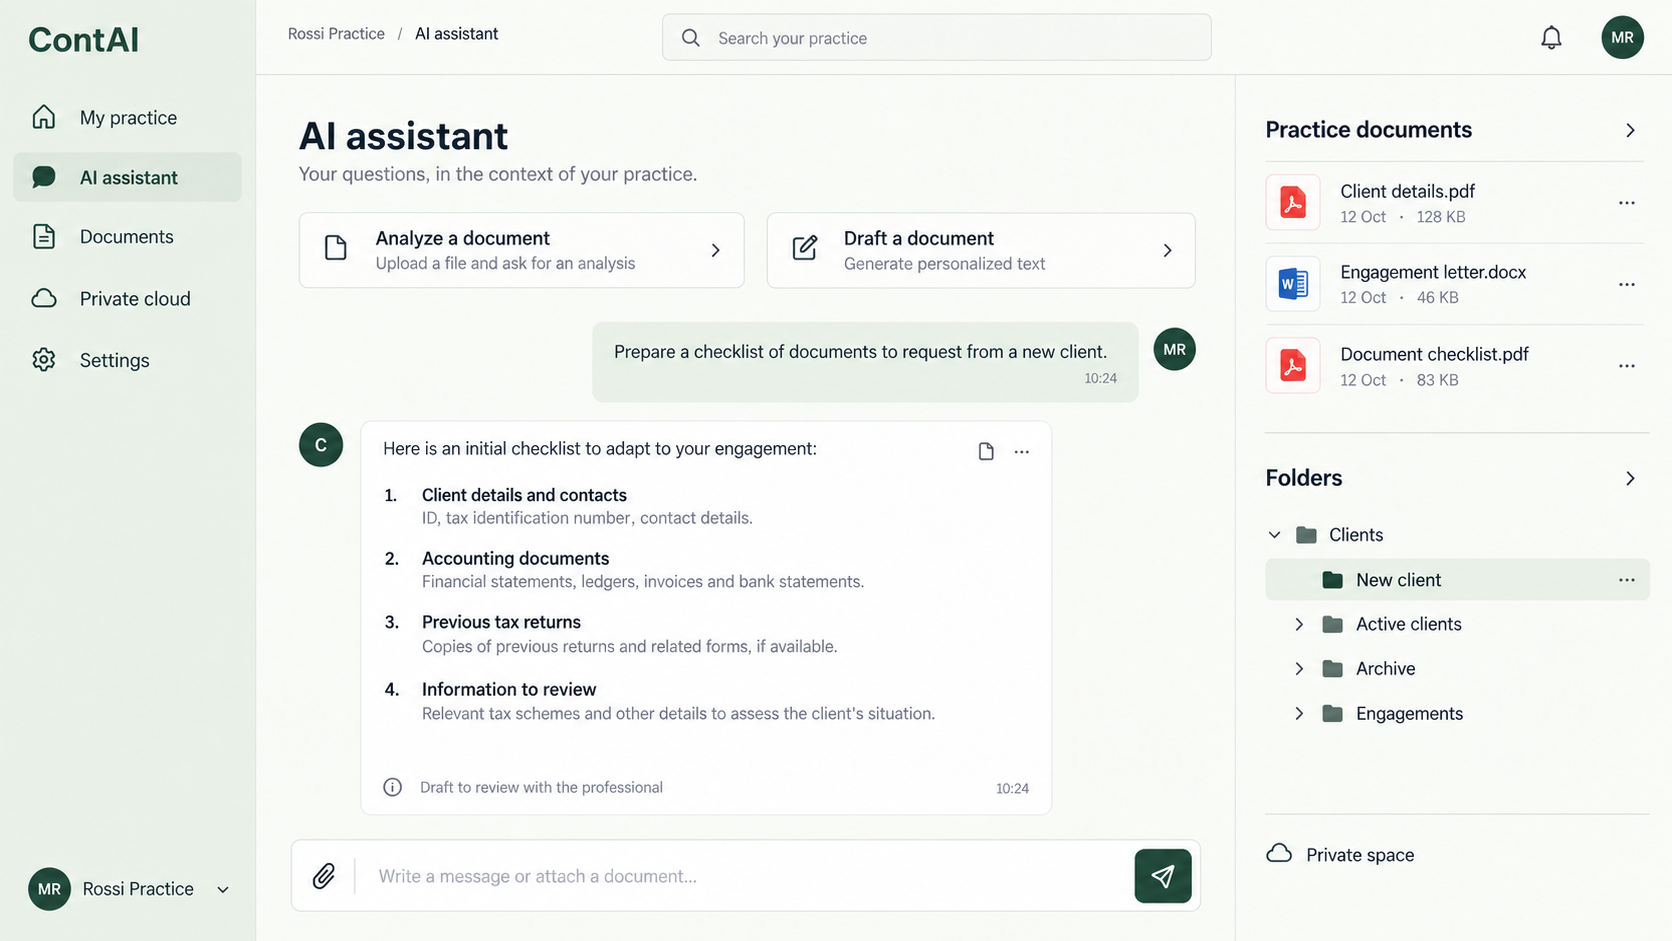Open more options for New client folder
This screenshot has height=941, width=1672.
(1627, 580)
